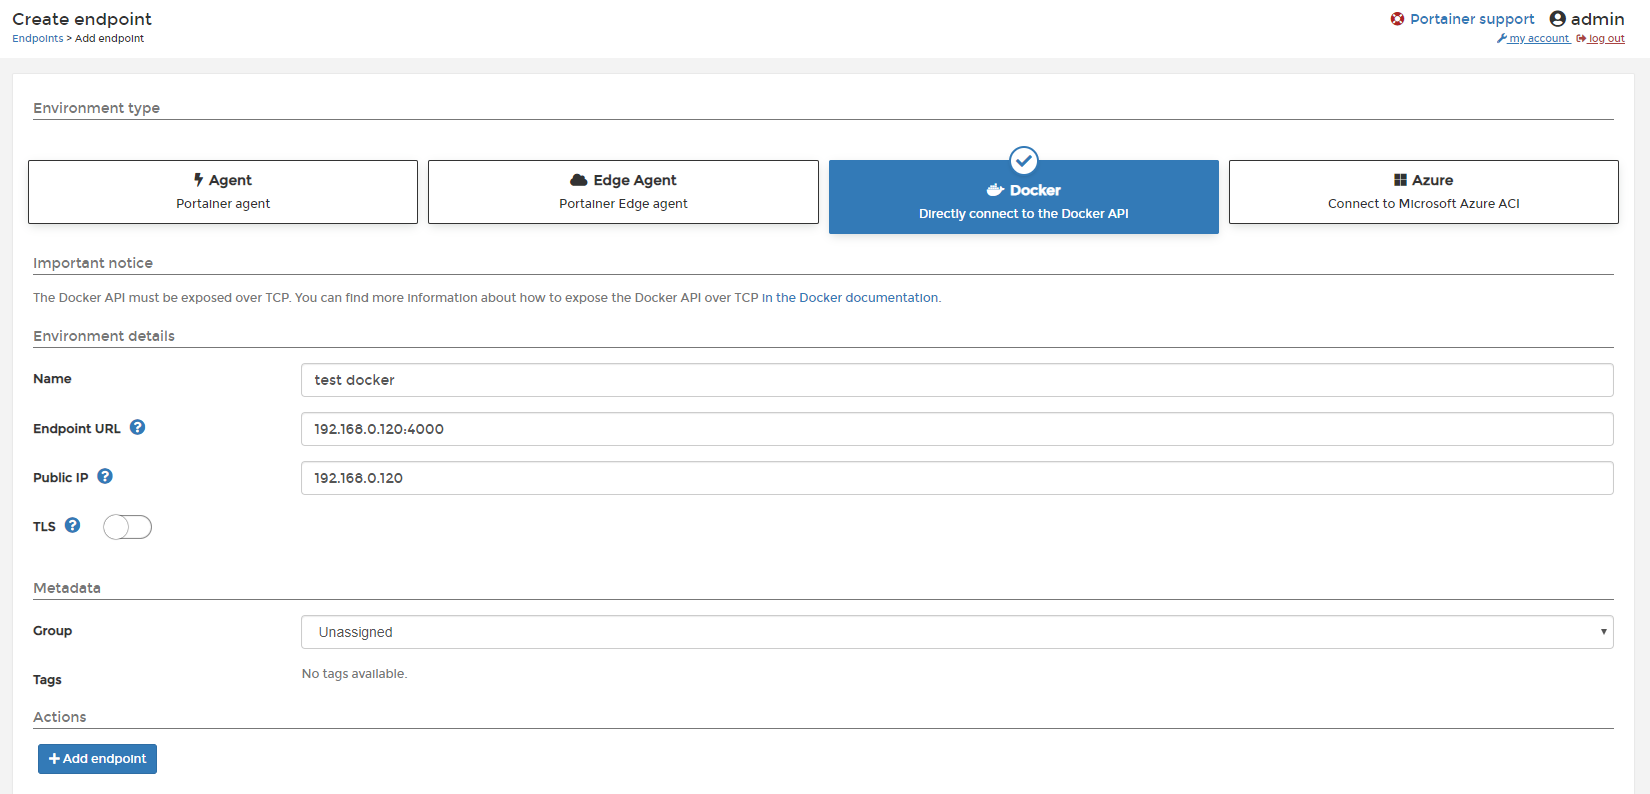The width and height of the screenshot is (1650, 794).
Task: Click the Environment details section heading
Action: point(104,336)
